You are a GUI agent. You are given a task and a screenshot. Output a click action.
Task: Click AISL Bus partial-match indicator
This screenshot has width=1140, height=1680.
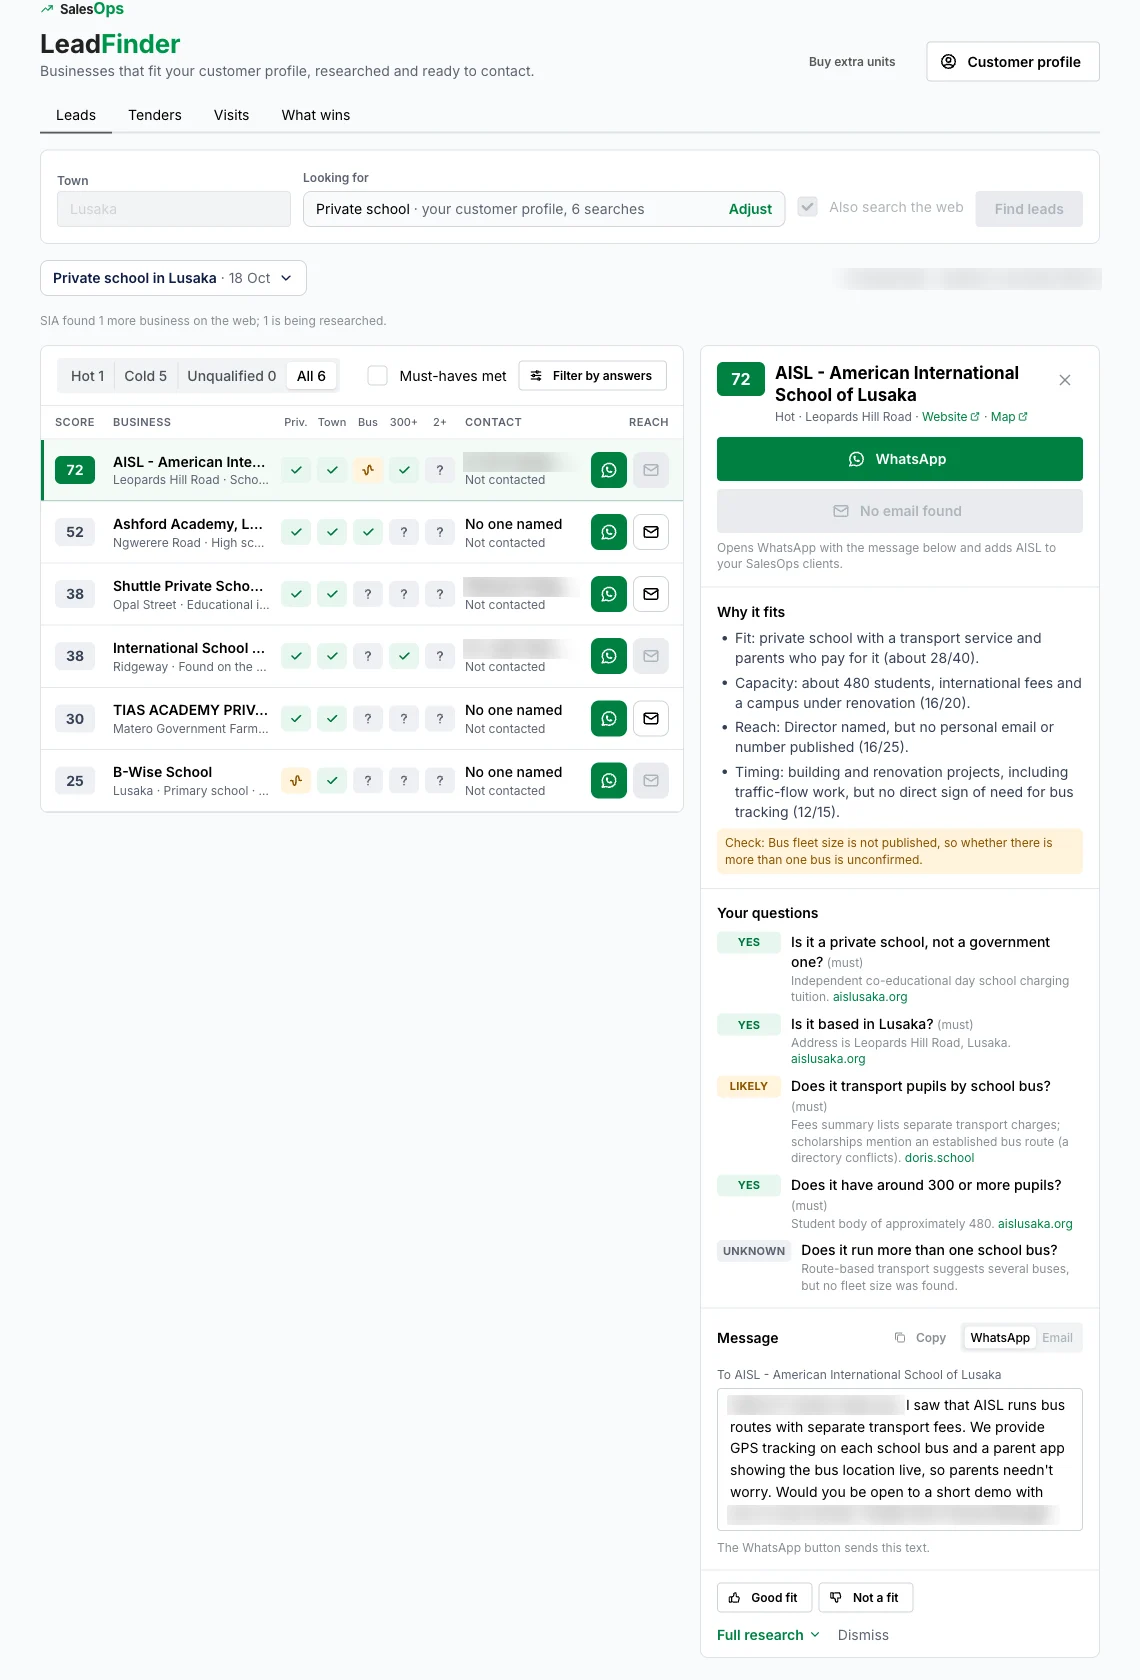coord(368,470)
